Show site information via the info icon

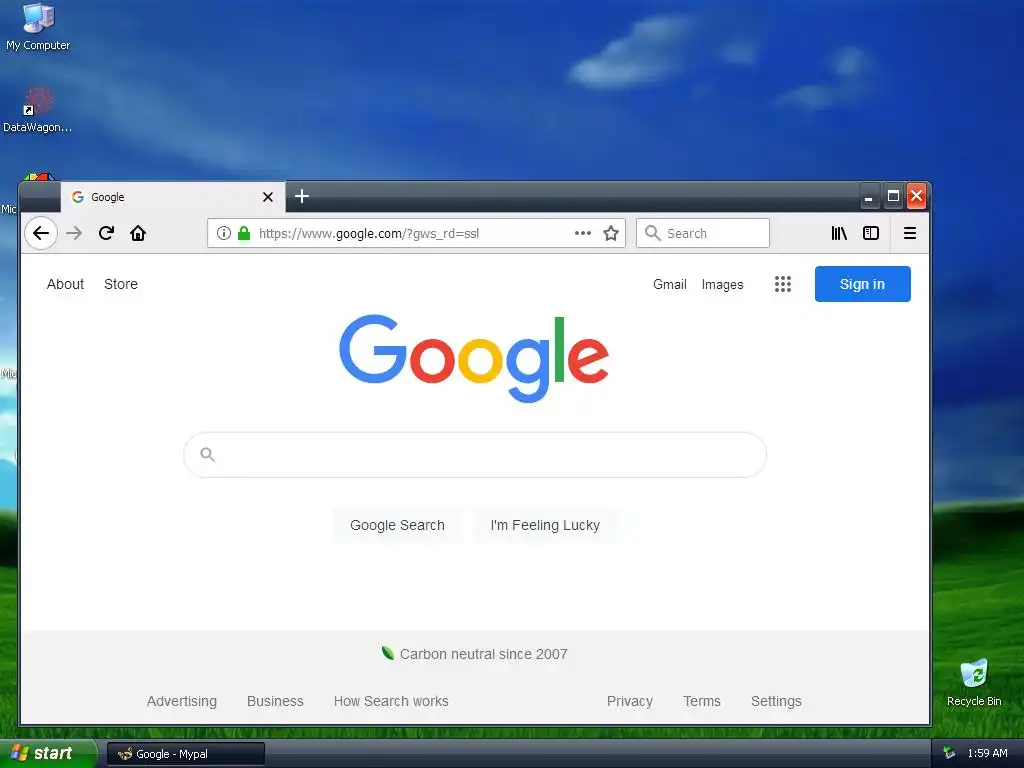[223, 233]
